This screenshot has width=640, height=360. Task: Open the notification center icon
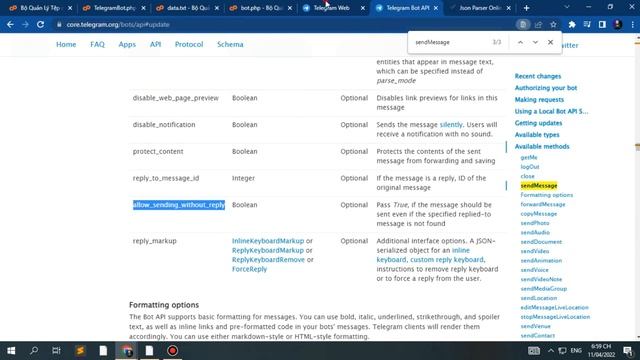pos(628,351)
